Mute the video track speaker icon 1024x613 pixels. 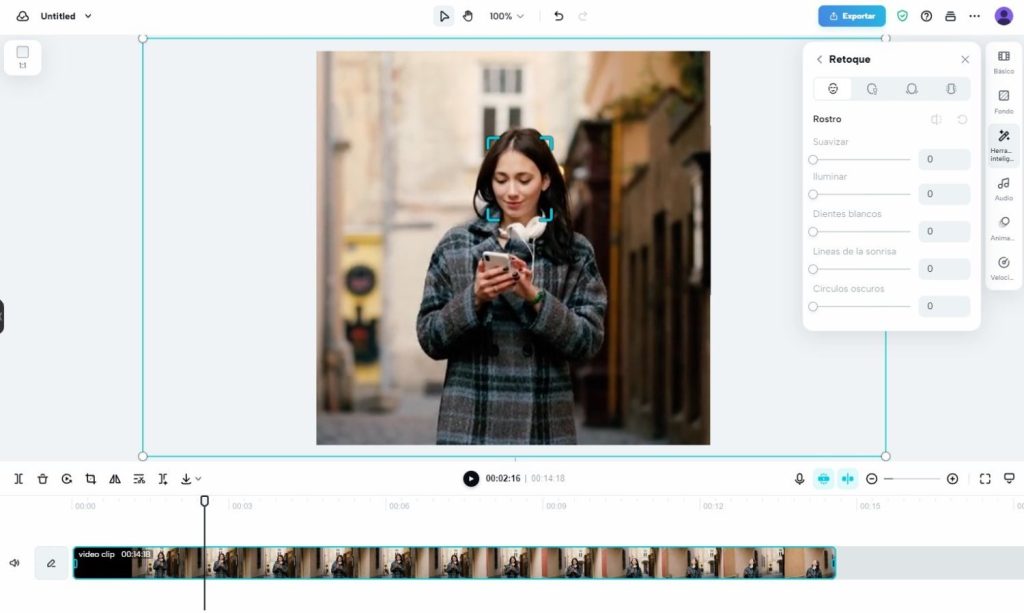pyautogui.click(x=15, y=563)
